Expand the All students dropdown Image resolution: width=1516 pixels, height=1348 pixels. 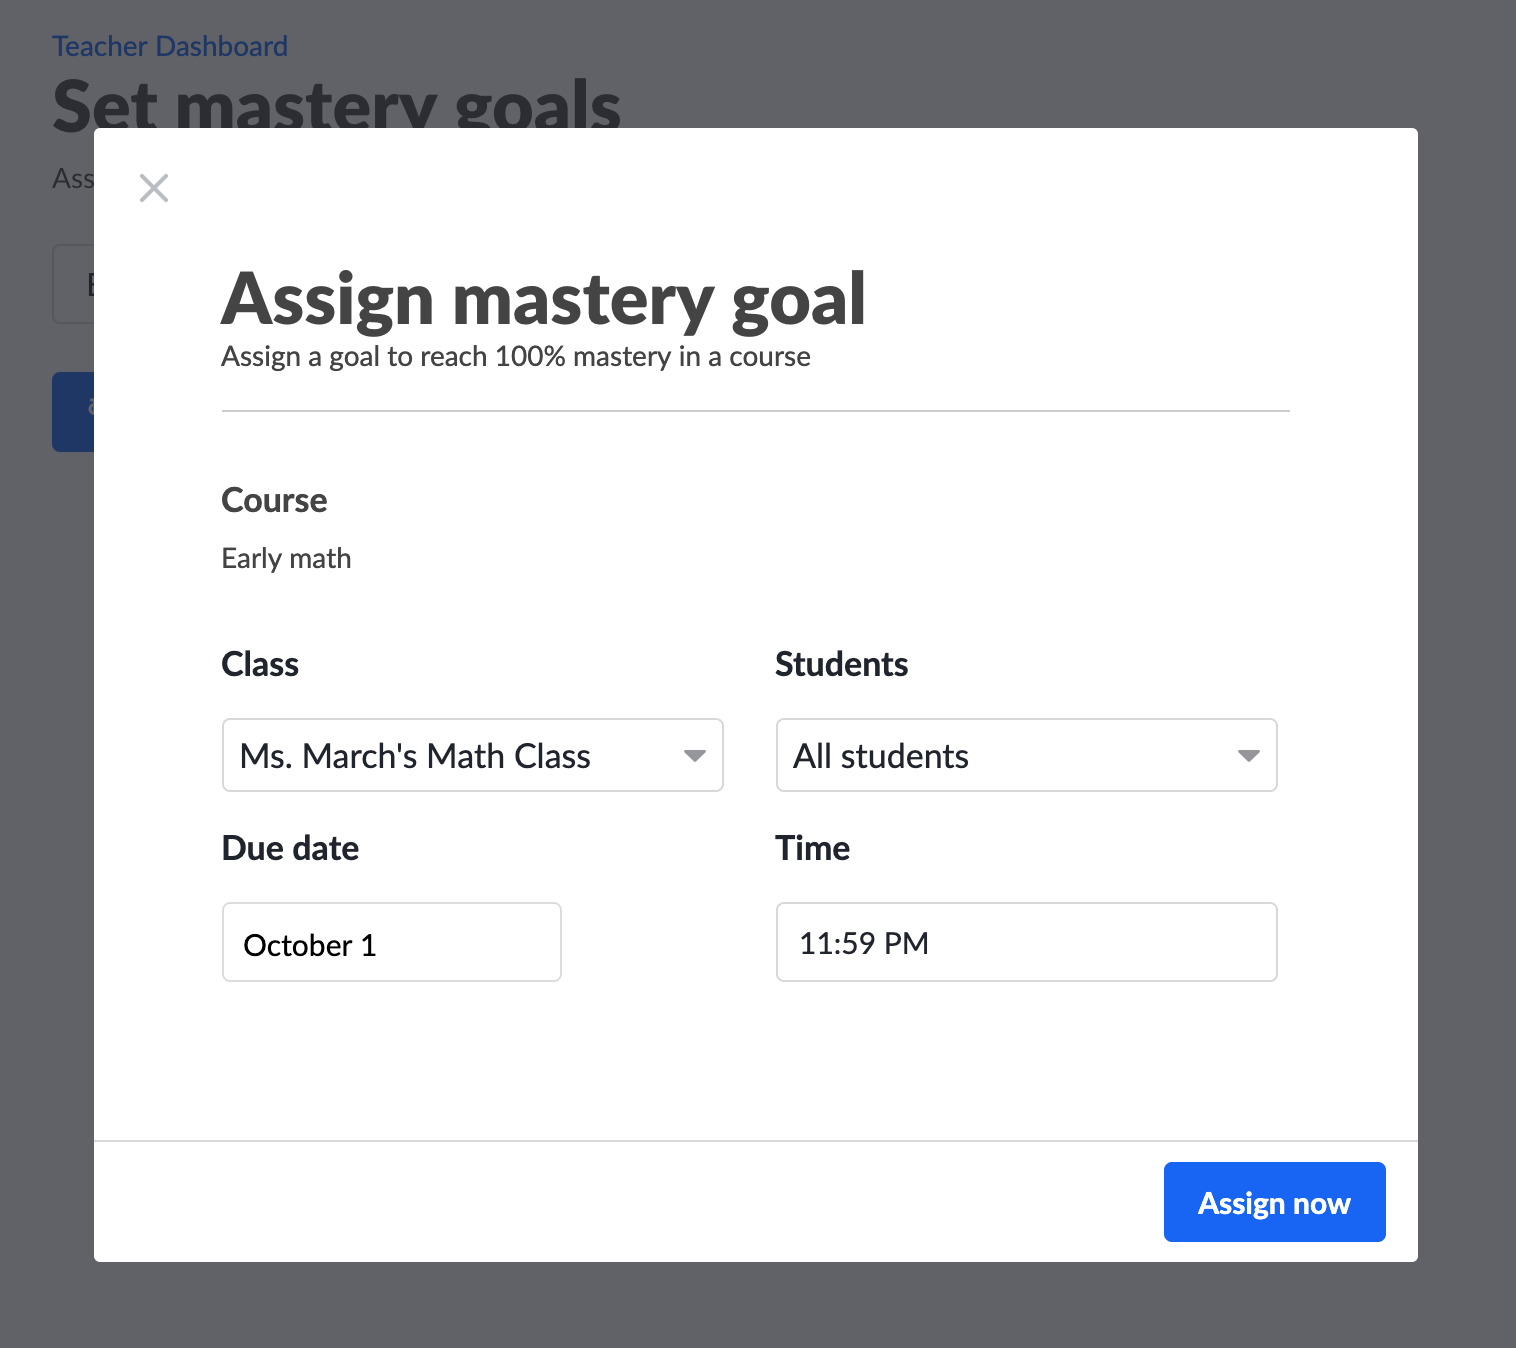(x=1010, y=756)
